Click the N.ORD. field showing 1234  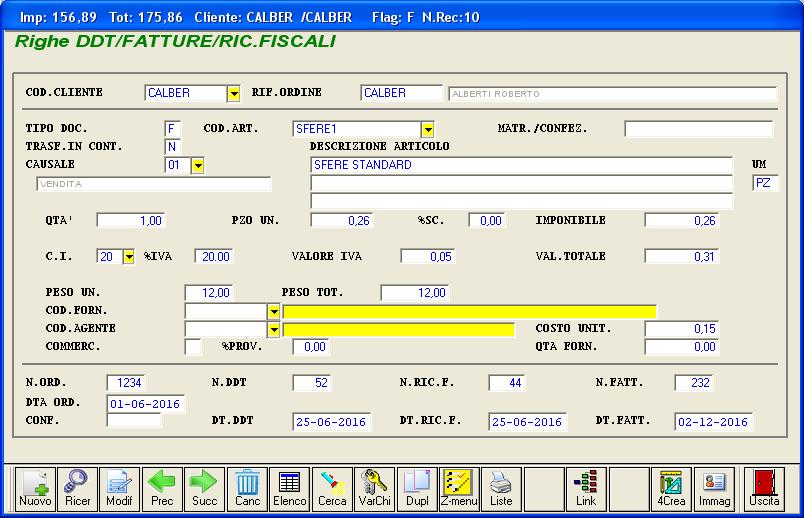pos(126,383)
